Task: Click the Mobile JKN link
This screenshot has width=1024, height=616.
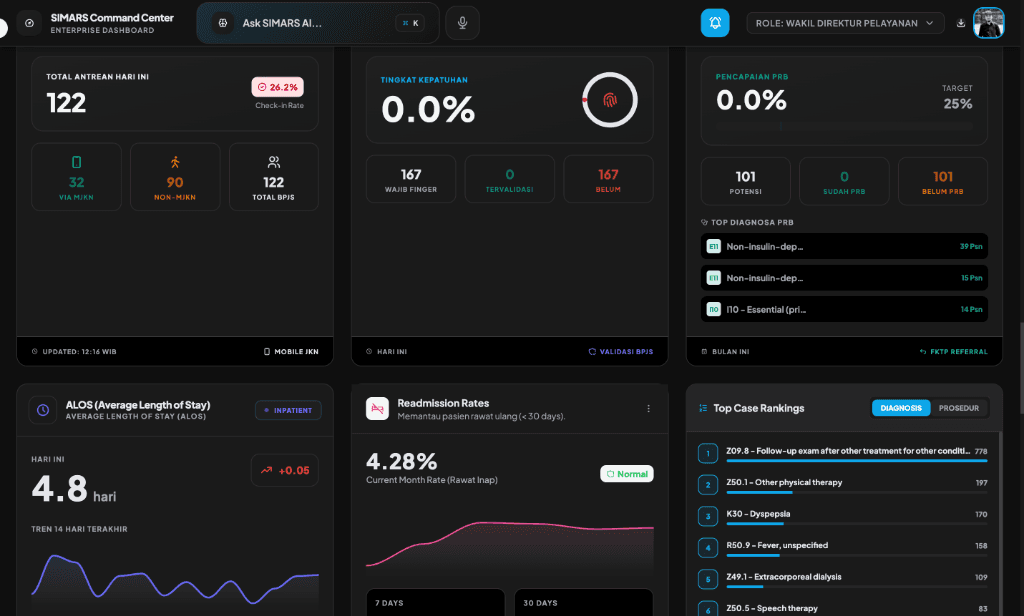Action: [x=290, y=352]
